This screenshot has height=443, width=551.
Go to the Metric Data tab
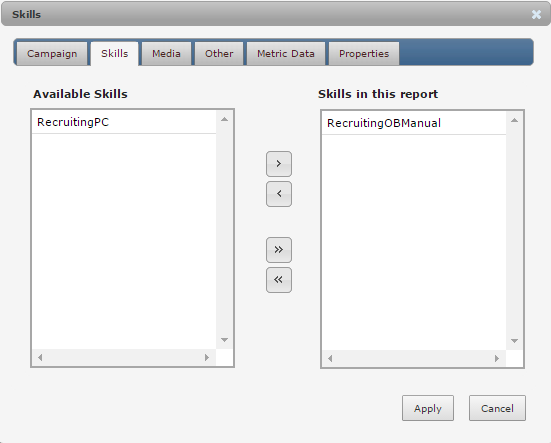[286, 54]
